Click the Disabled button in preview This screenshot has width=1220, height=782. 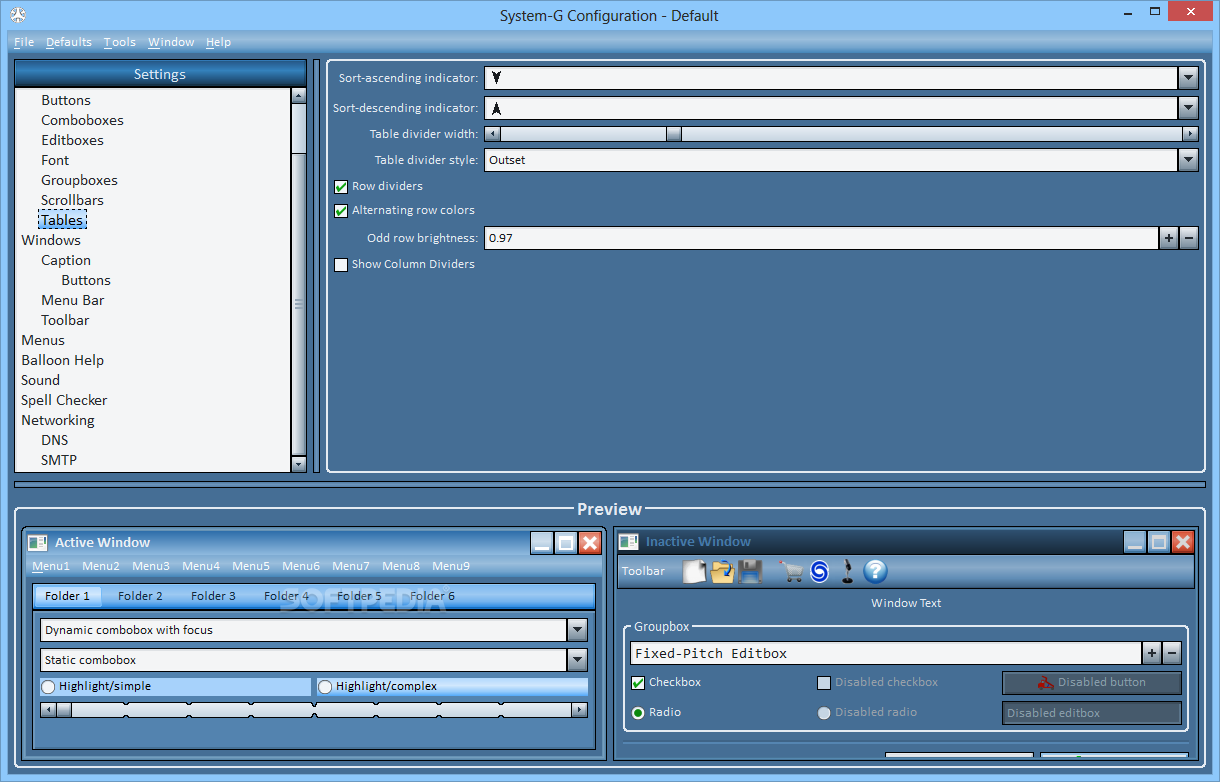1092,683
